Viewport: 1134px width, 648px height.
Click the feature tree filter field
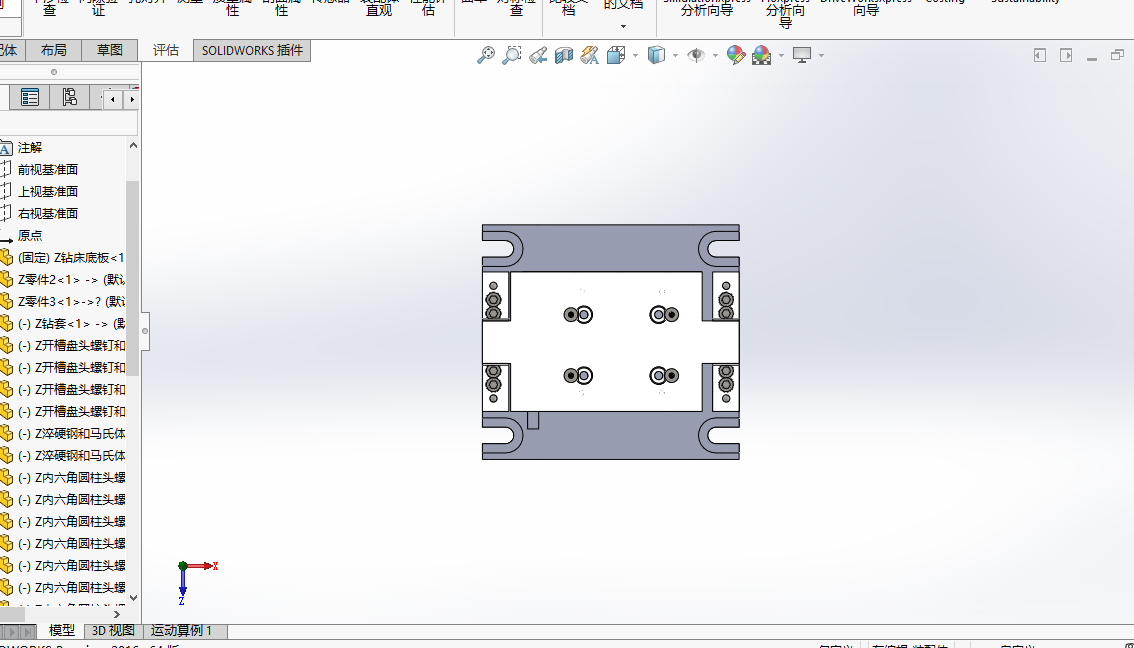[69, 122]
